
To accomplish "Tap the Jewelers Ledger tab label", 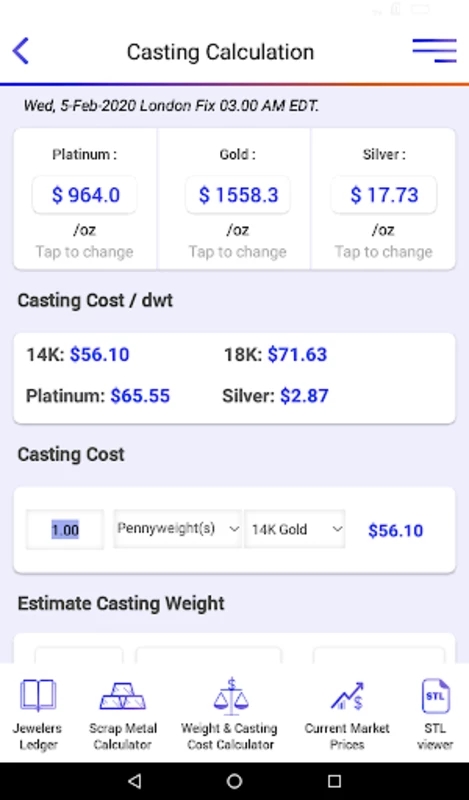I will point(37,736).
